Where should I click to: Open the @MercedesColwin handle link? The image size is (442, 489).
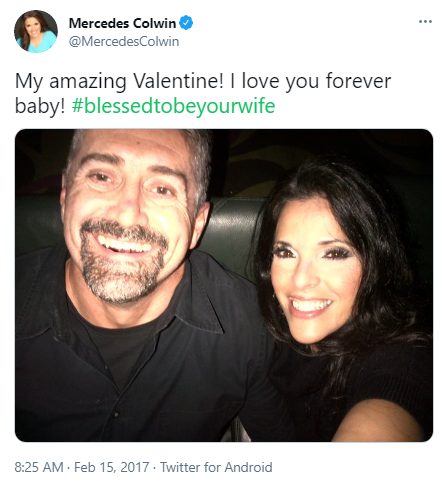tap(124, 42)
